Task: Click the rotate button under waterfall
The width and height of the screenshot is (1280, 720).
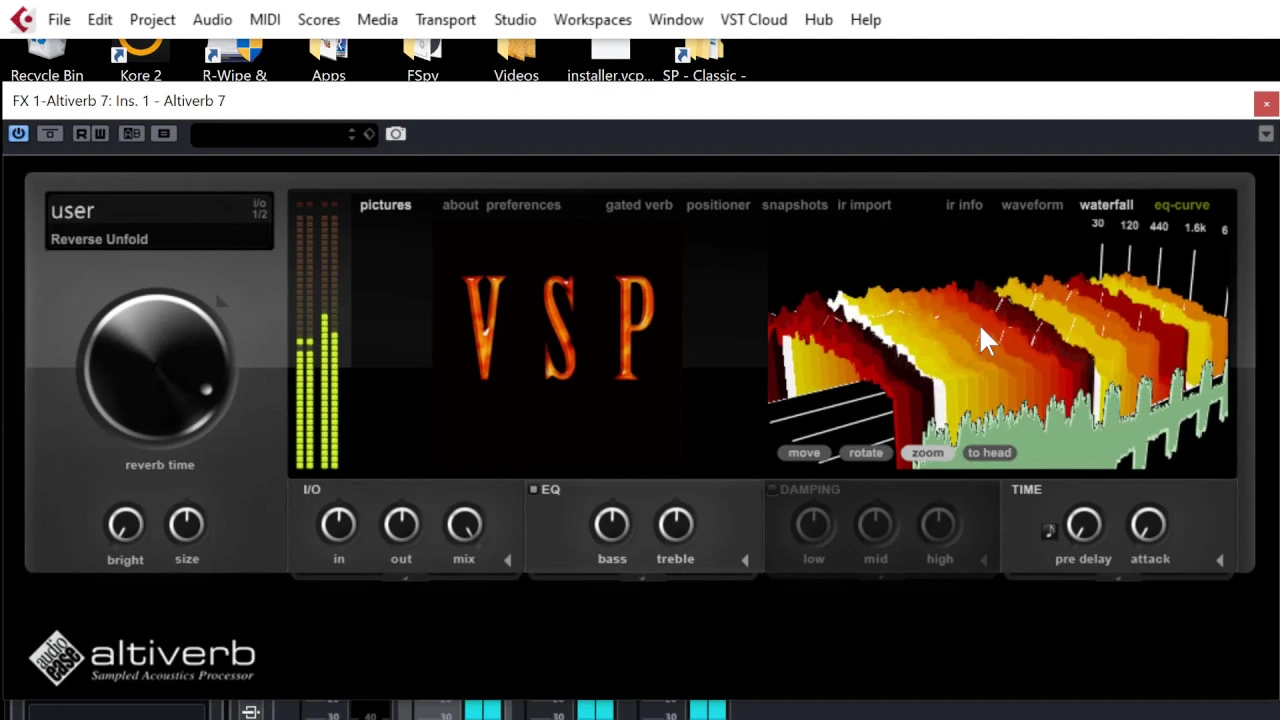Action: (x=866, y=453)
